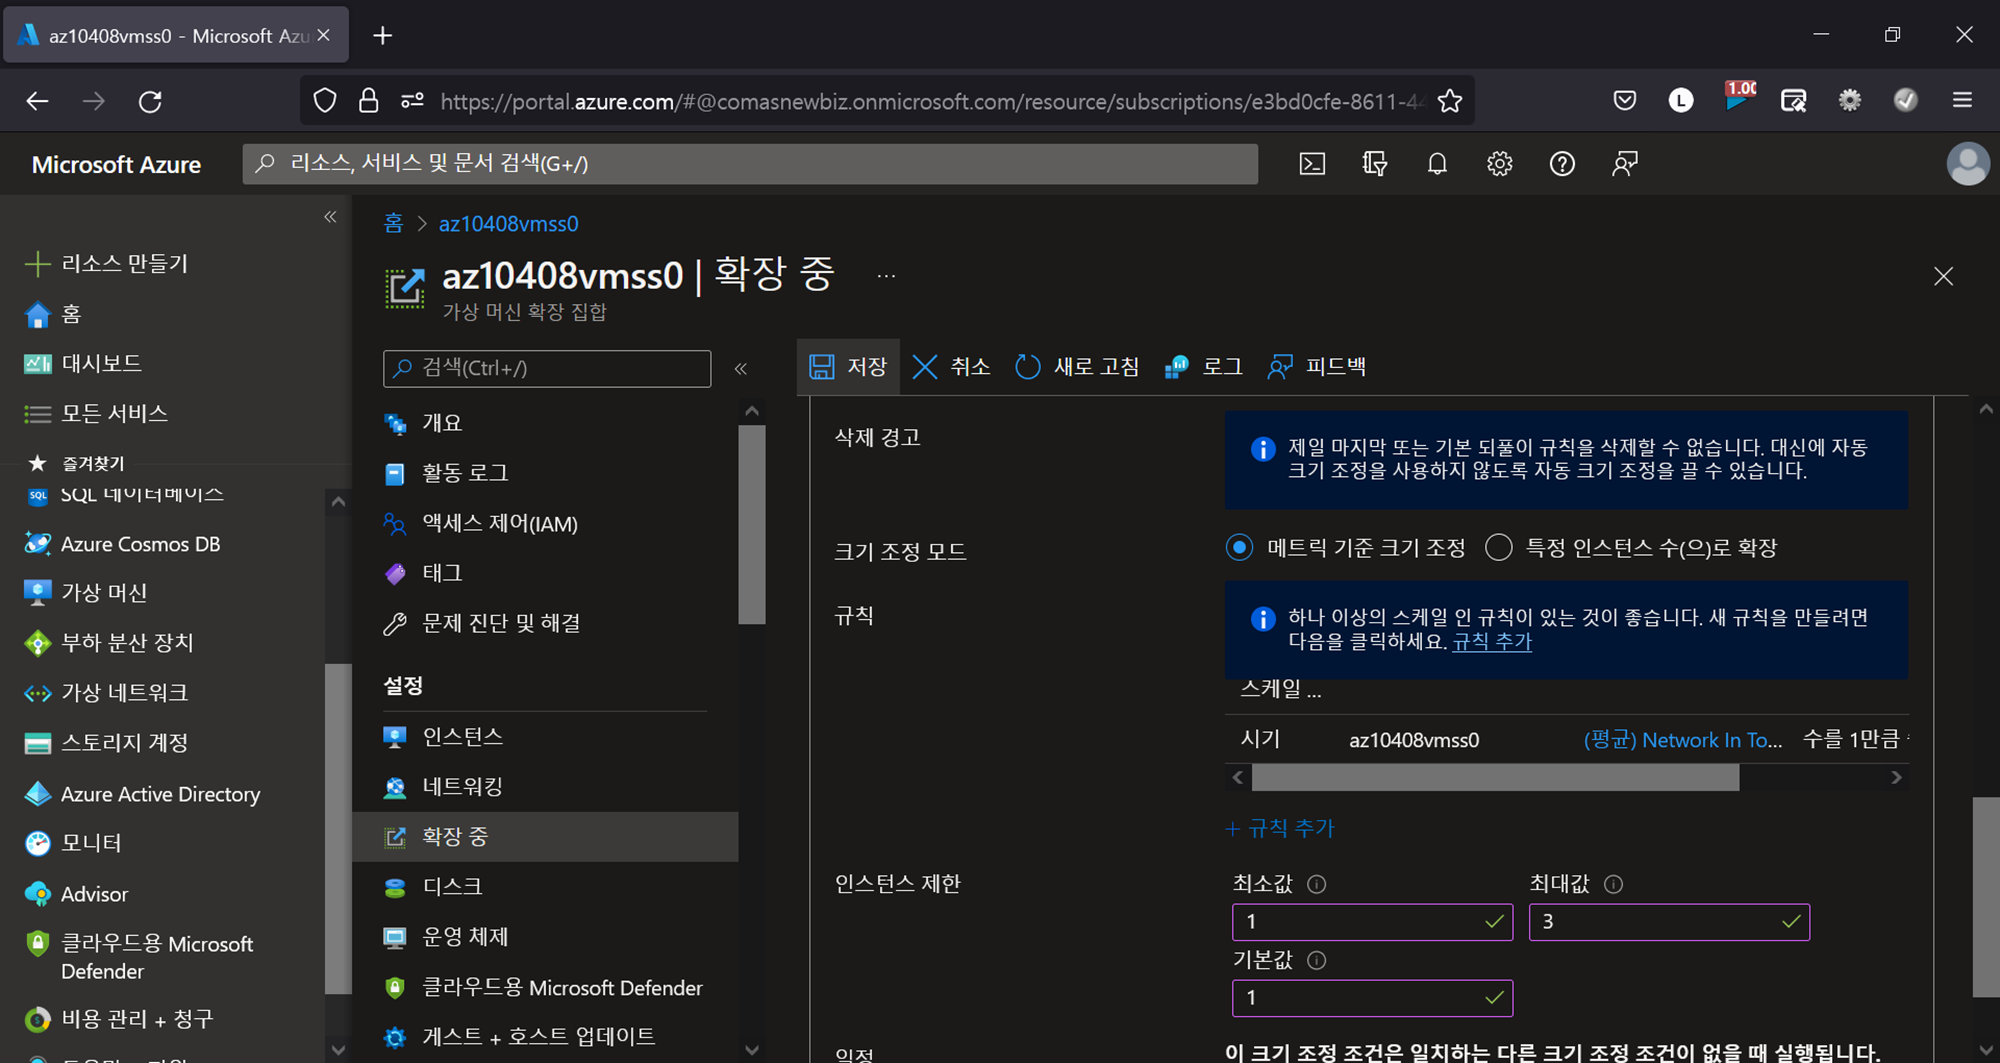Click the Refresh (새로 고침) toolbar button
The image size is (2000, 1063).
click(1077, 367)
